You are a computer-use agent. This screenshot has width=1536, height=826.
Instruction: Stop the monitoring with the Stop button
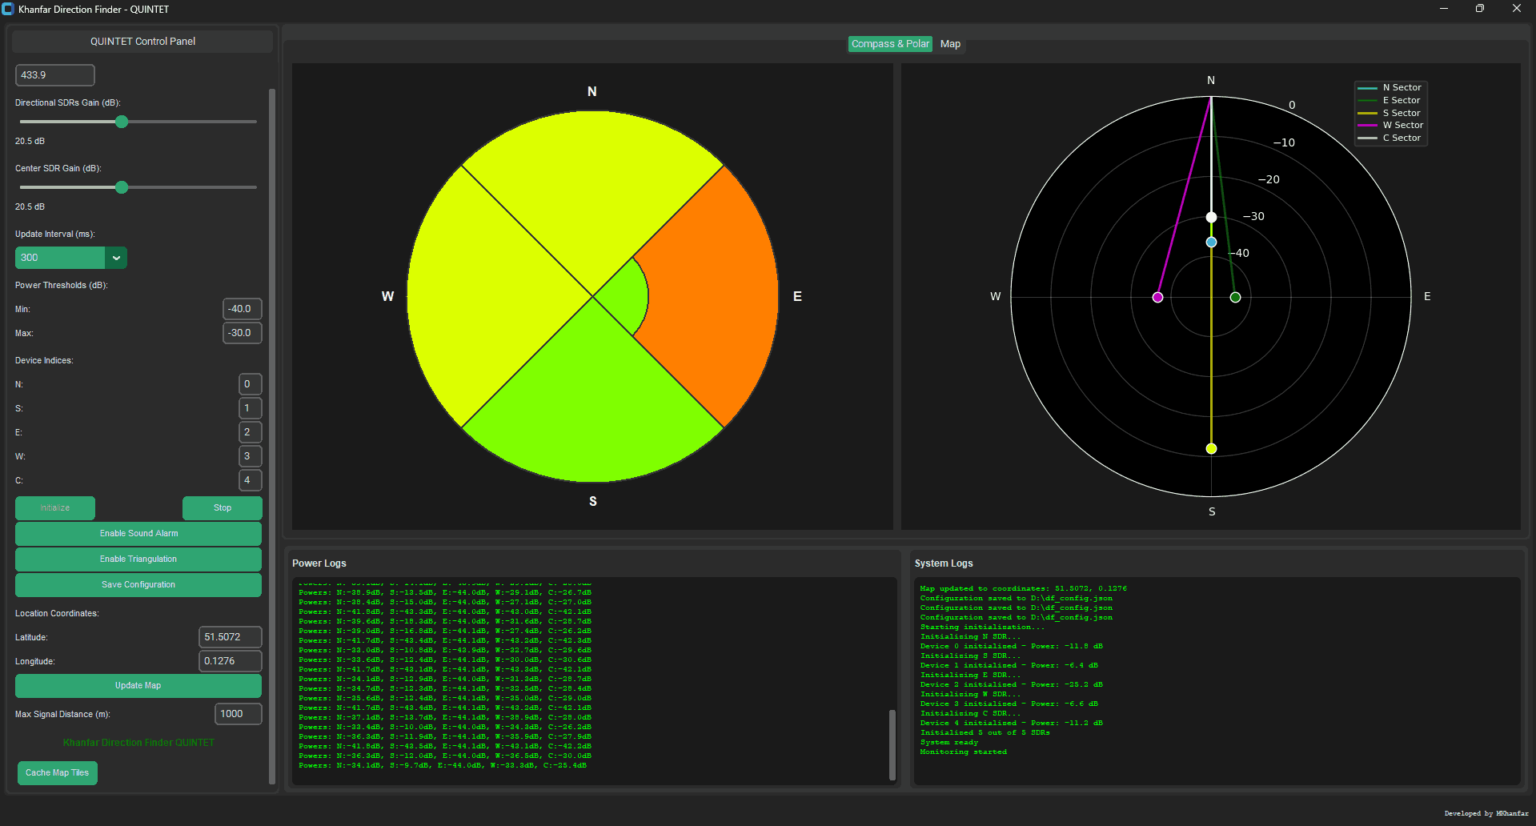pyautogui.click(x=222, y=508)
